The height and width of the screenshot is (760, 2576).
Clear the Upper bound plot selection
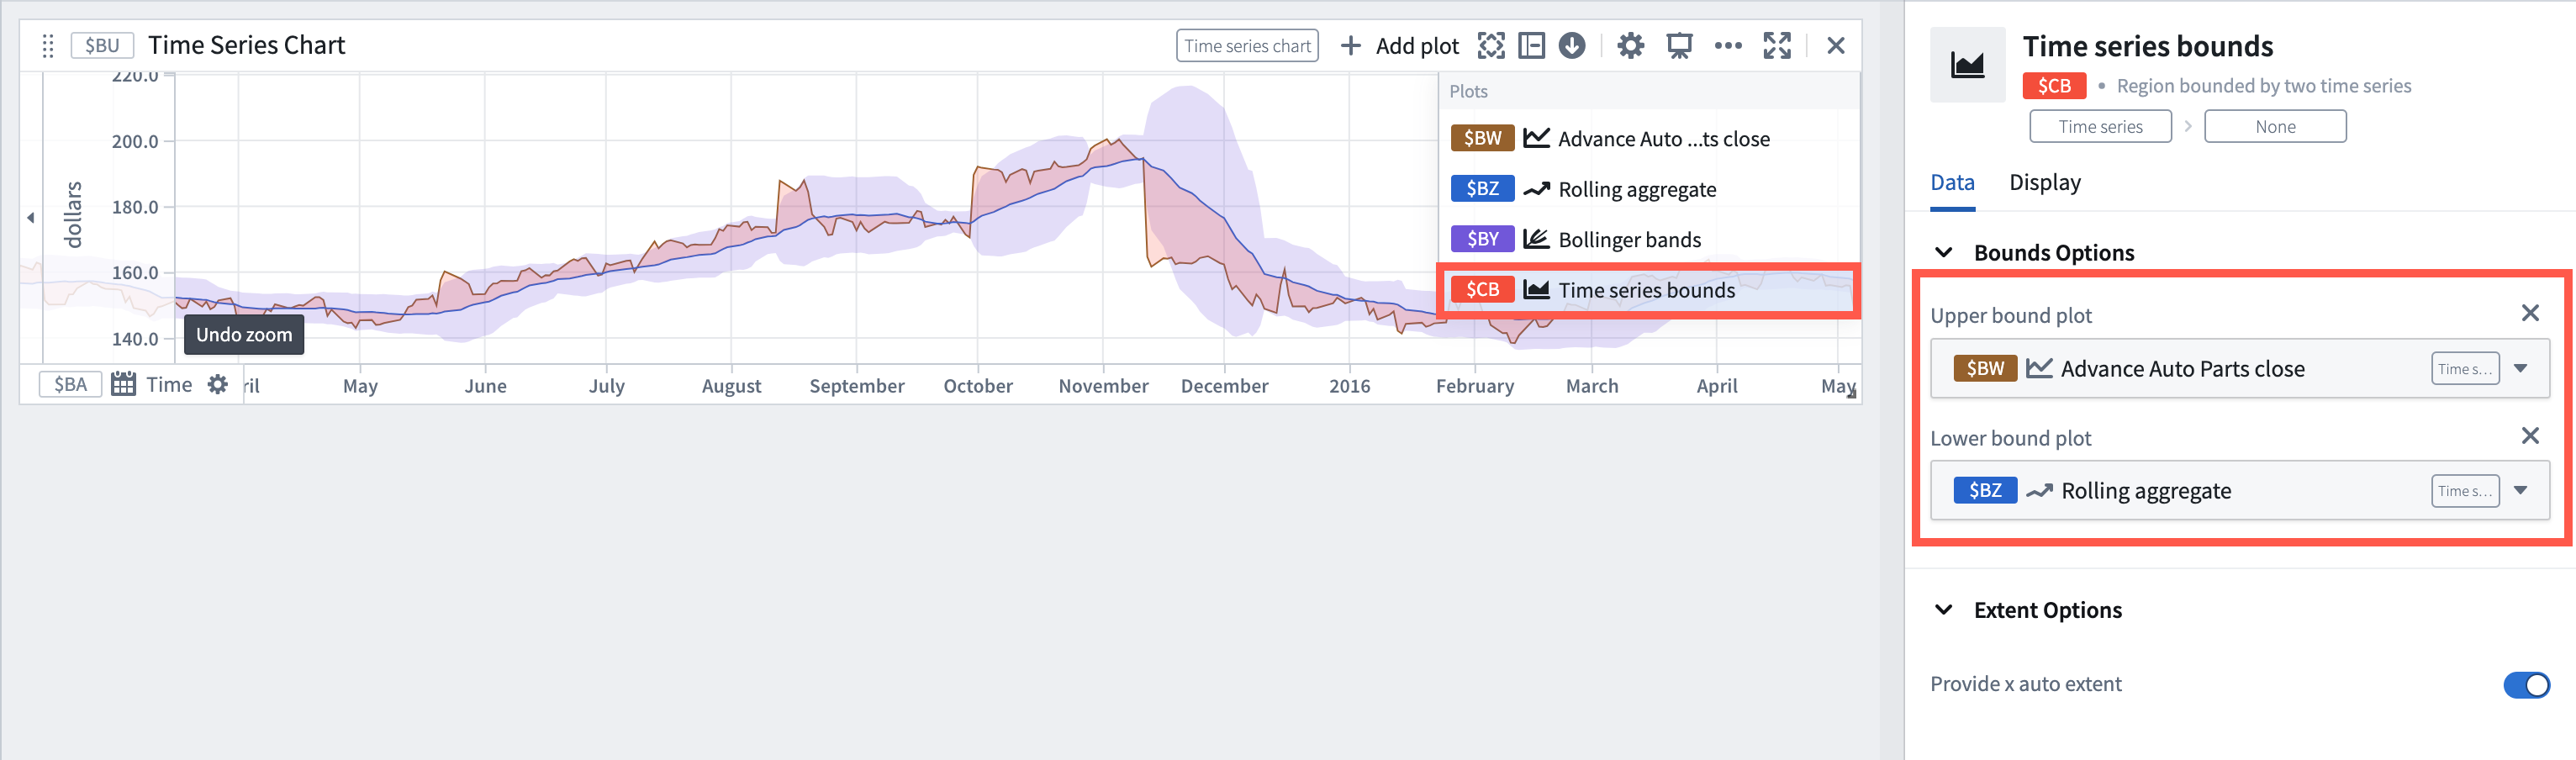(x=2530, y=314)
